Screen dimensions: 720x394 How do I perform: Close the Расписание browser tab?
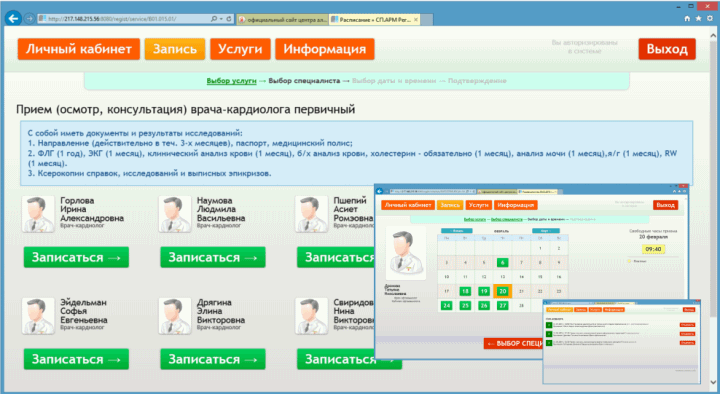[416, 19]
